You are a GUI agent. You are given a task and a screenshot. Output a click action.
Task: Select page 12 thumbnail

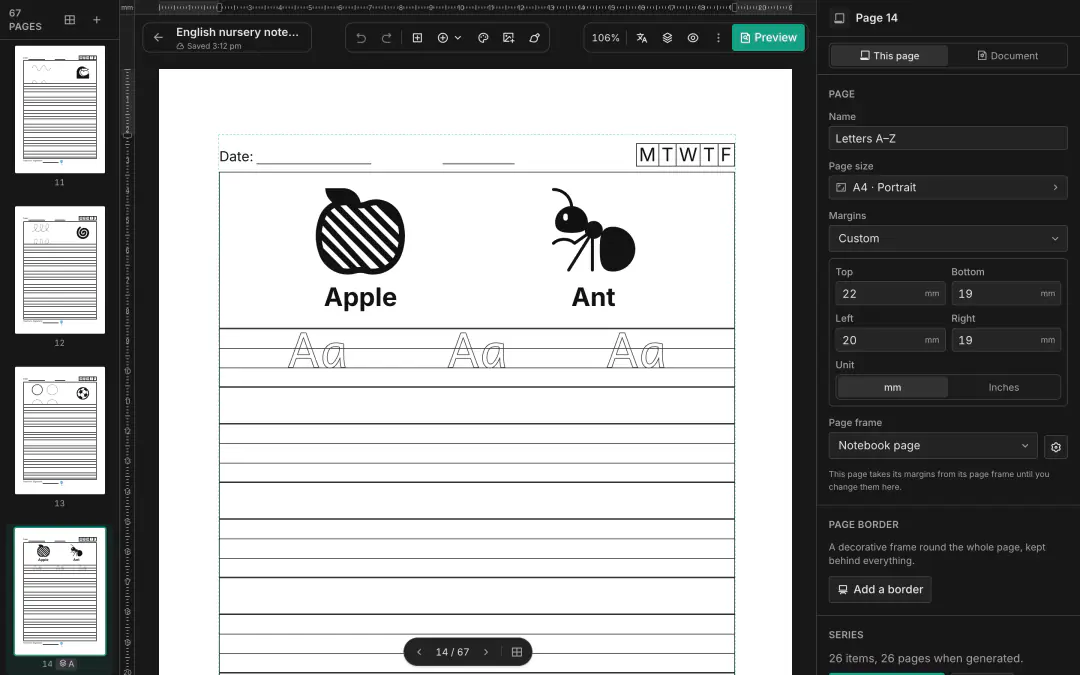[60, 270]
